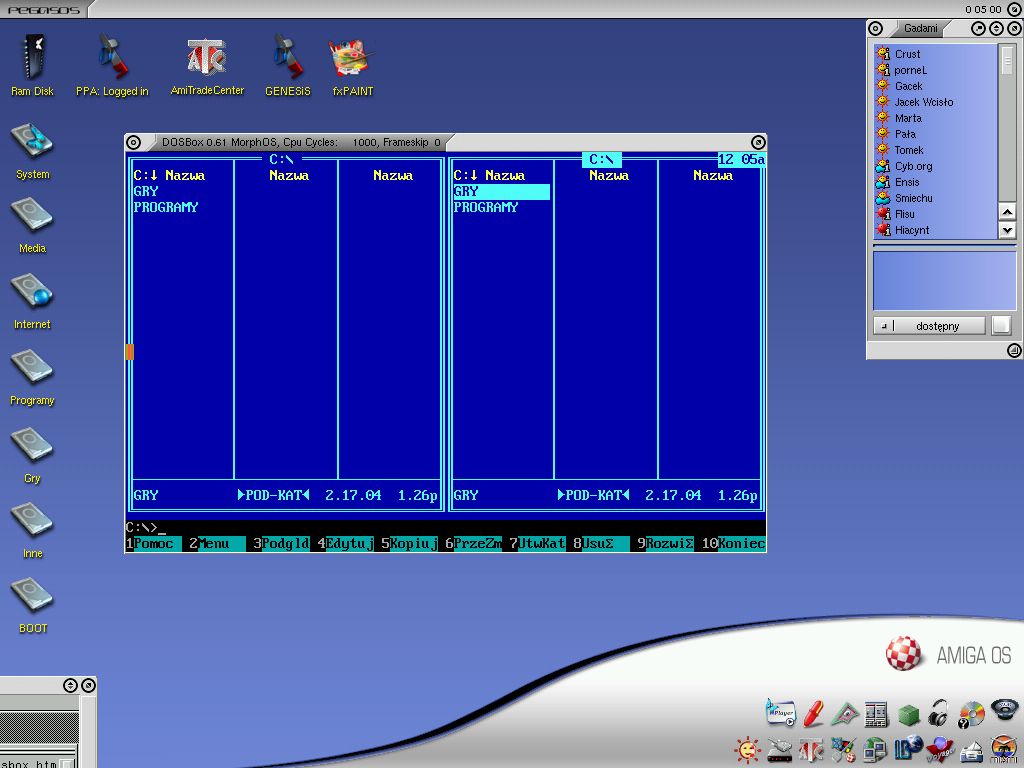Click the modem dock icon
Image resolution: width=1024 pixels, height=768 pixels.
tap(779, 752)
